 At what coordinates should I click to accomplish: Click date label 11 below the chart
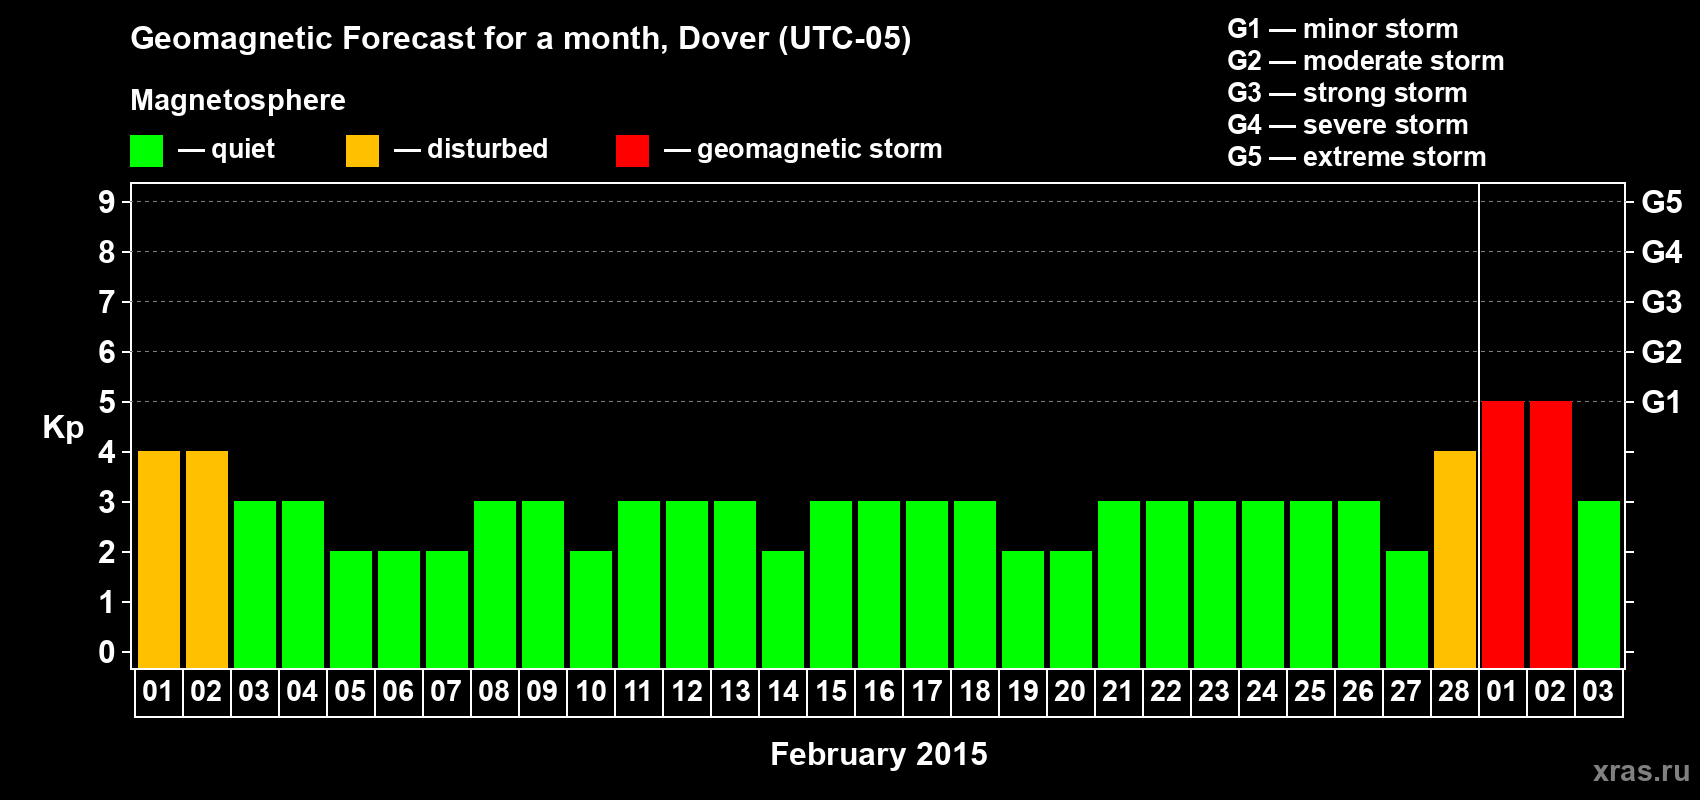click(638, 692)
